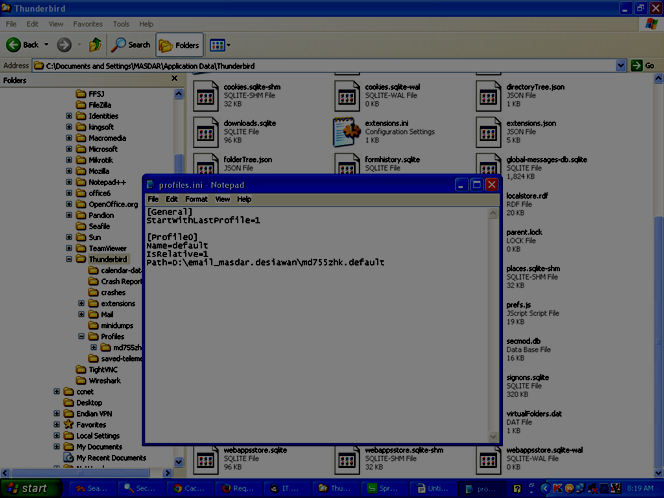Open Notepad Help menu

244,199
